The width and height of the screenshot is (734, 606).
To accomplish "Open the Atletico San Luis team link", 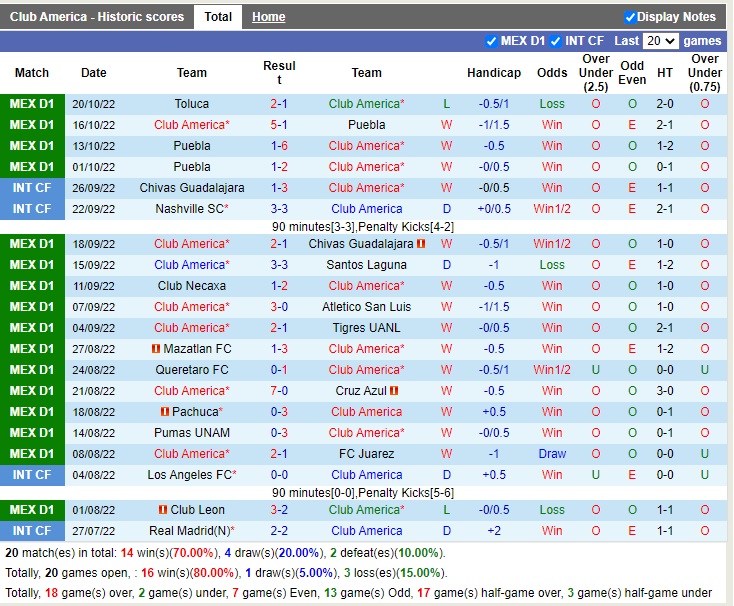I will tap(366, 307).
